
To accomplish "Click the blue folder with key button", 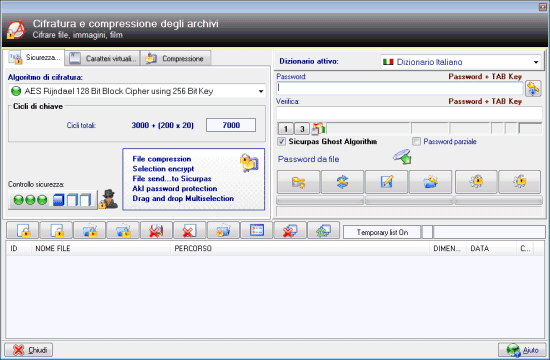I will point(430,182).
